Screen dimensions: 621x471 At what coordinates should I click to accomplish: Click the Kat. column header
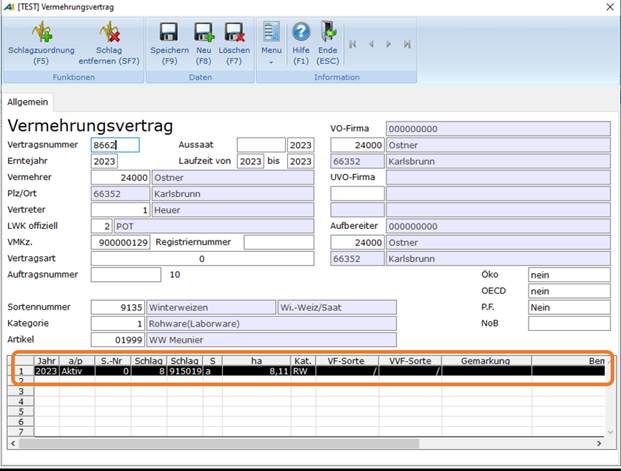coord(303,361)
